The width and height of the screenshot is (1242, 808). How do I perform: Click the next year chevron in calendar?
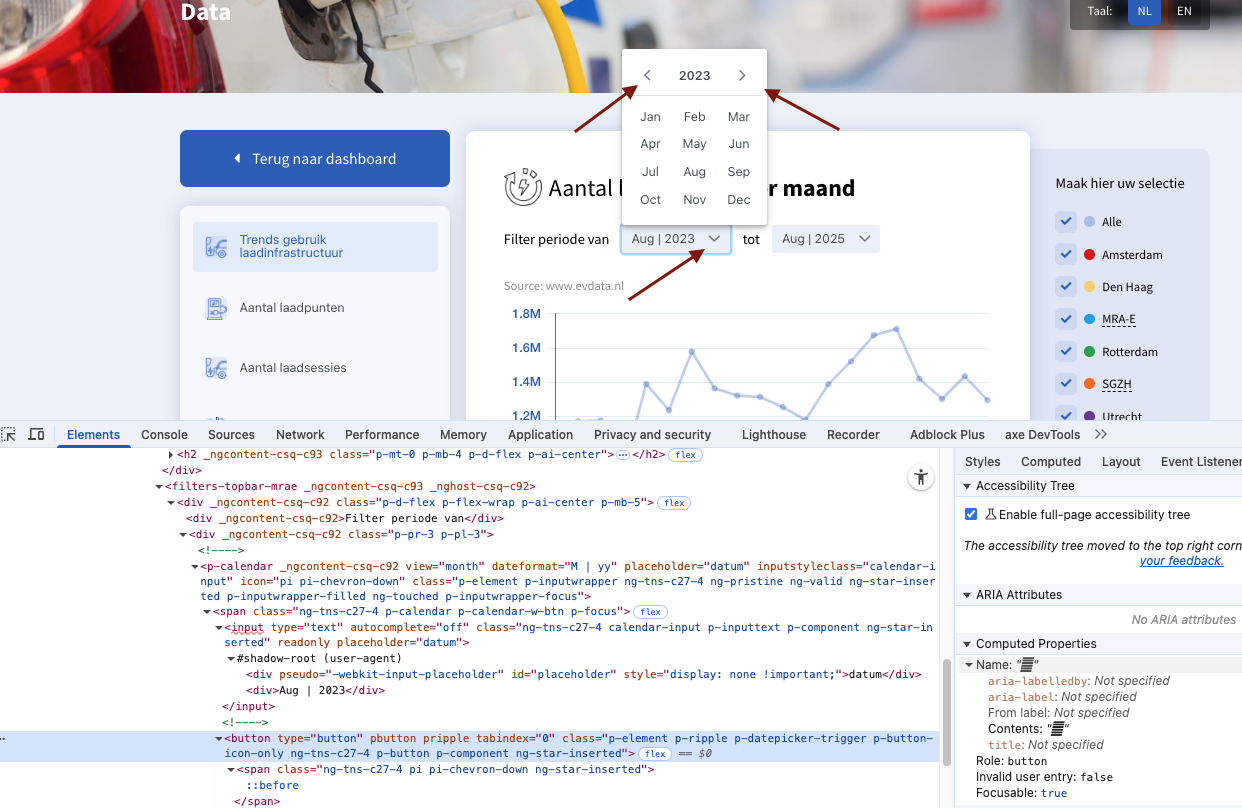pos(741,76)
